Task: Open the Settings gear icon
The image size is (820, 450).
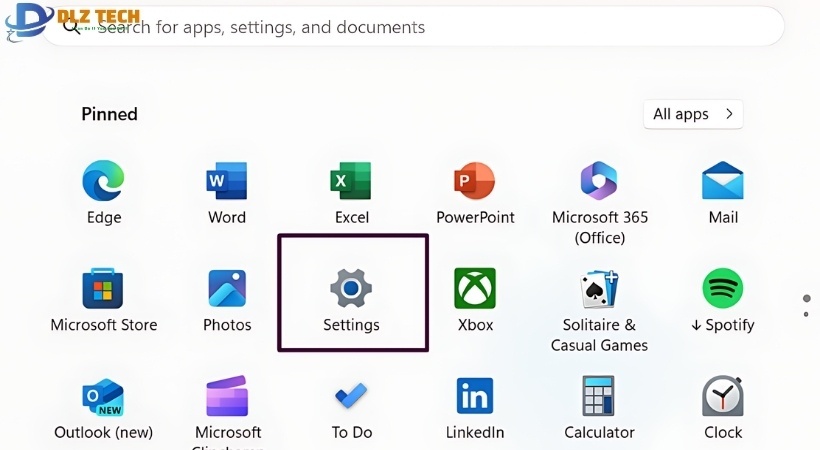Action: (x=351, y=288)
